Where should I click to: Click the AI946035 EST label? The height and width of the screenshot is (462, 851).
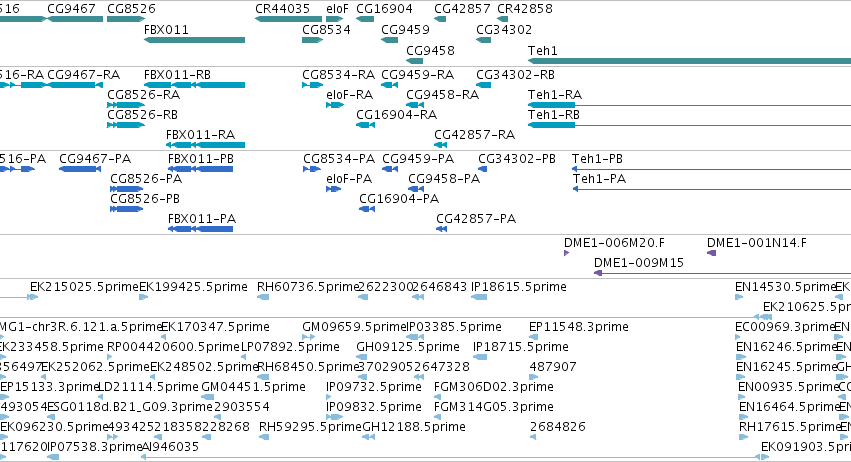click(170, 448)
